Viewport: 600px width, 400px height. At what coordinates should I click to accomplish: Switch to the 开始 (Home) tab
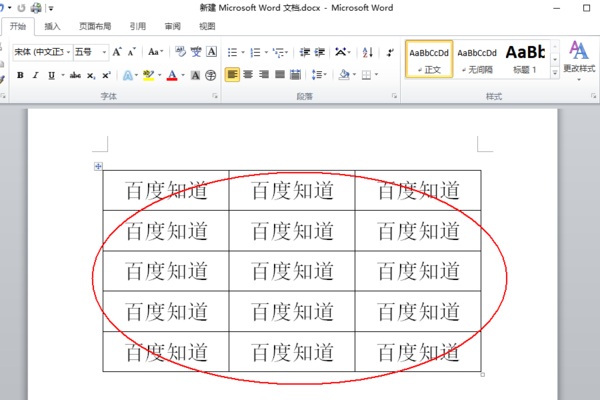coord(18,26)
